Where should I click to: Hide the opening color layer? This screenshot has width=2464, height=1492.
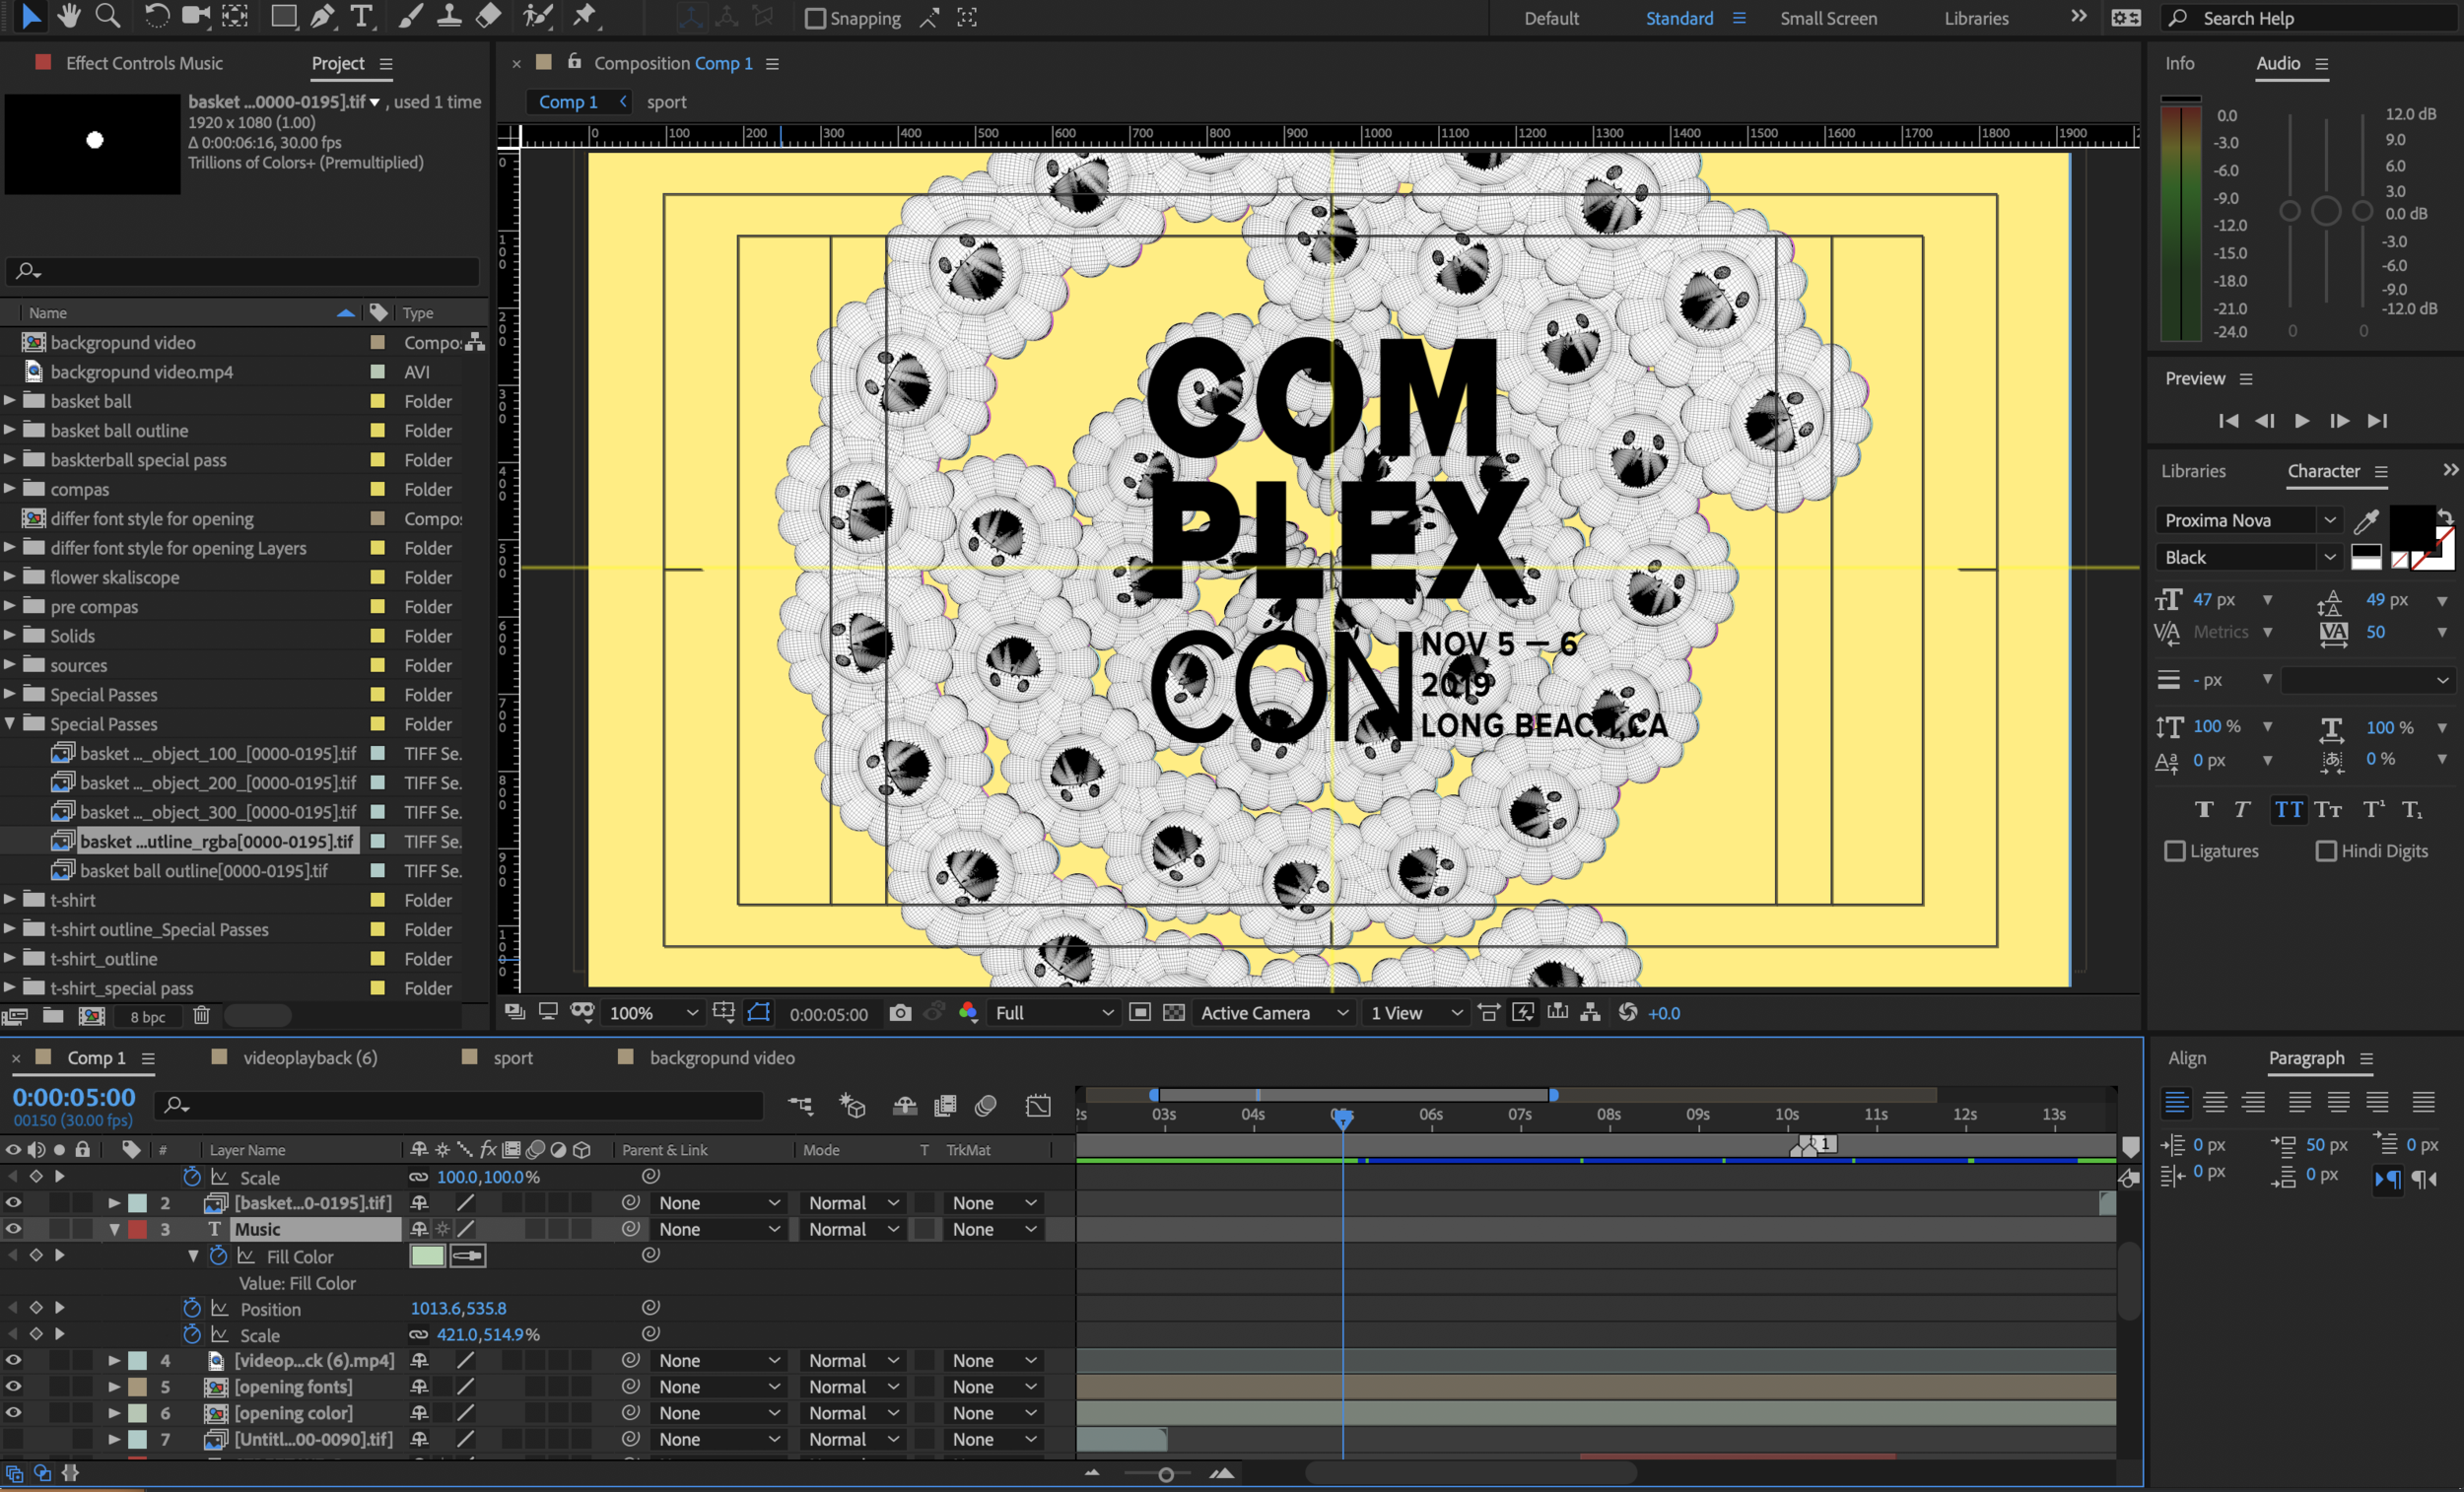pos(13,1412)
